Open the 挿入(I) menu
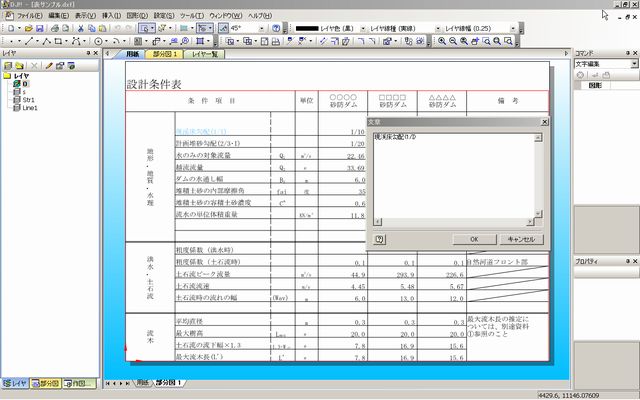Image resolution: width=640 pixels, height=400 pixels. tap(111, 16)
